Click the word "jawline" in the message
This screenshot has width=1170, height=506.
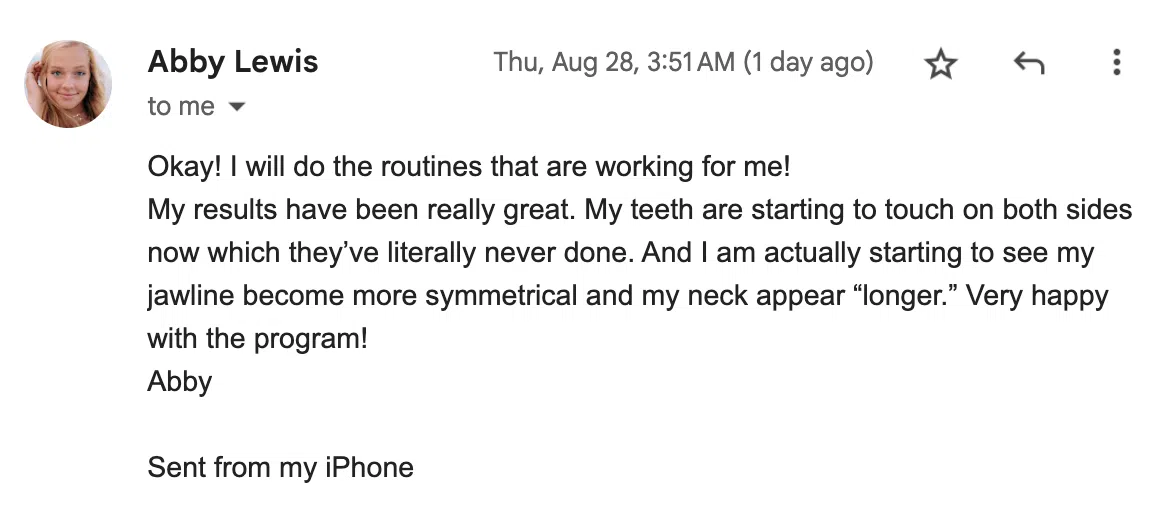pyautogui.click(x=191, y=296)
